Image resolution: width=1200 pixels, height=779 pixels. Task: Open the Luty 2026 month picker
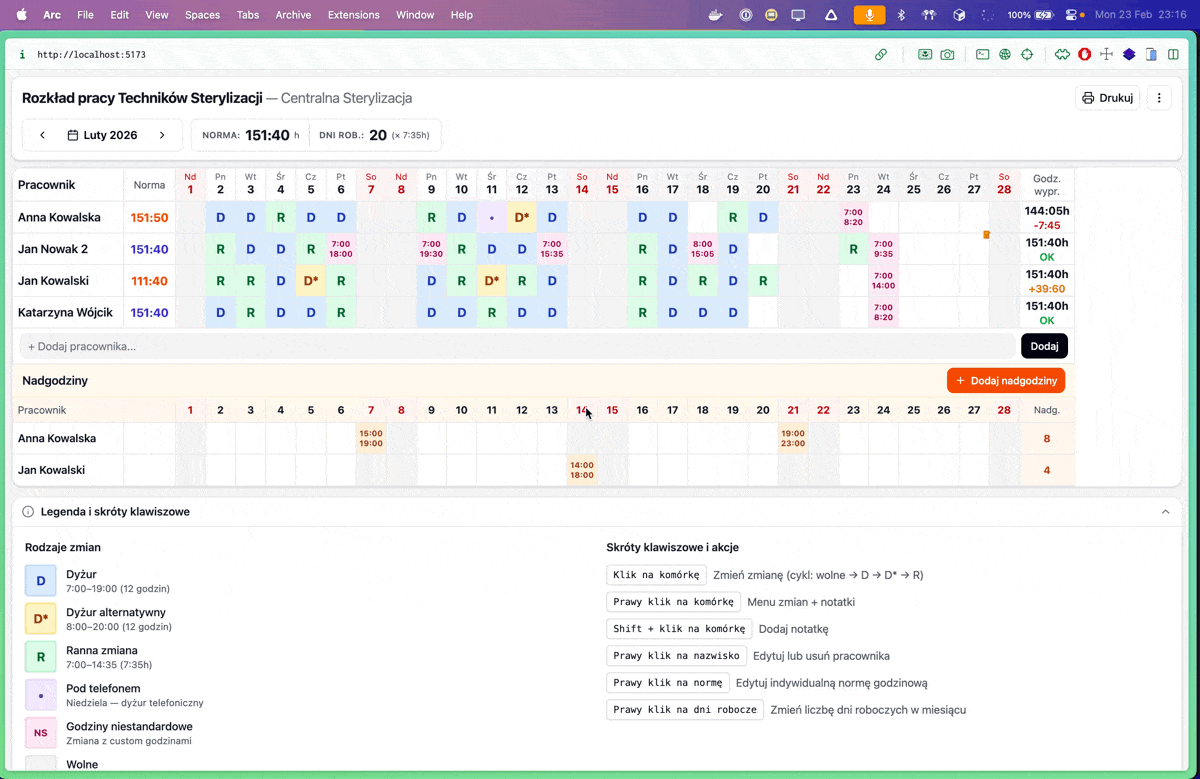[x=102, y=135]
